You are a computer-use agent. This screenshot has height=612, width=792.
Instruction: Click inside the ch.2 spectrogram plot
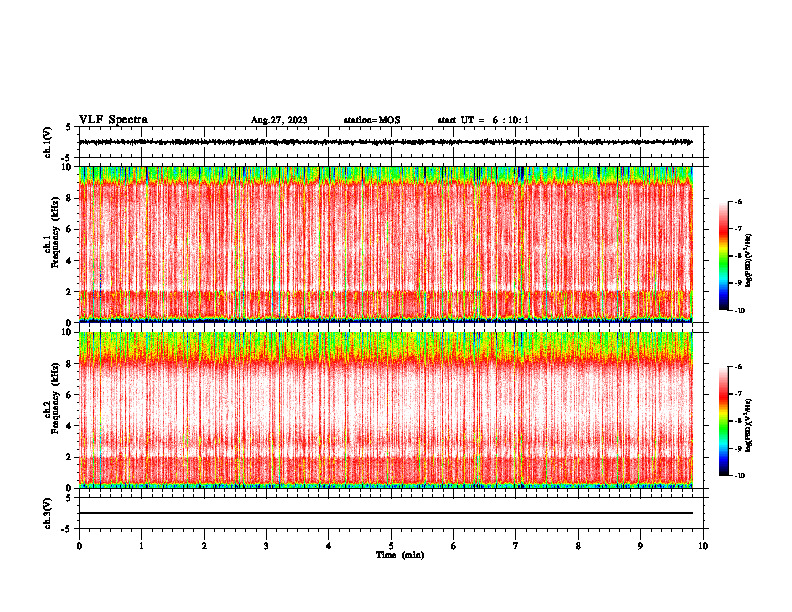pos(386,410)
